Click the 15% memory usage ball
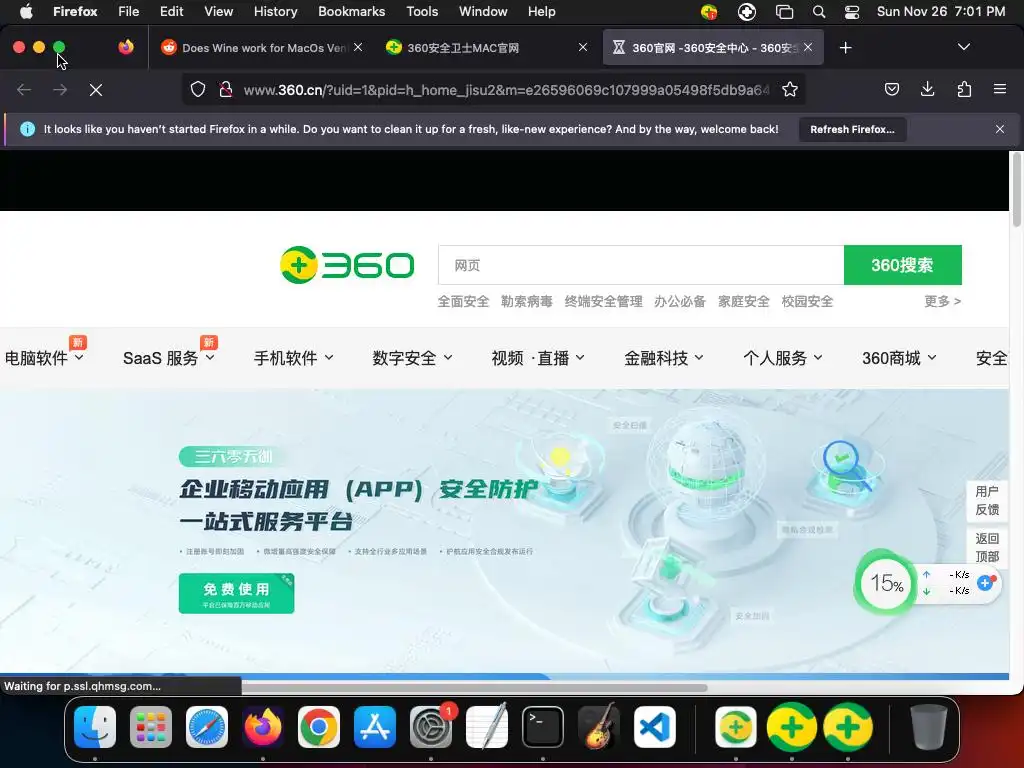The image size is (1024, 768). (886, 583)
